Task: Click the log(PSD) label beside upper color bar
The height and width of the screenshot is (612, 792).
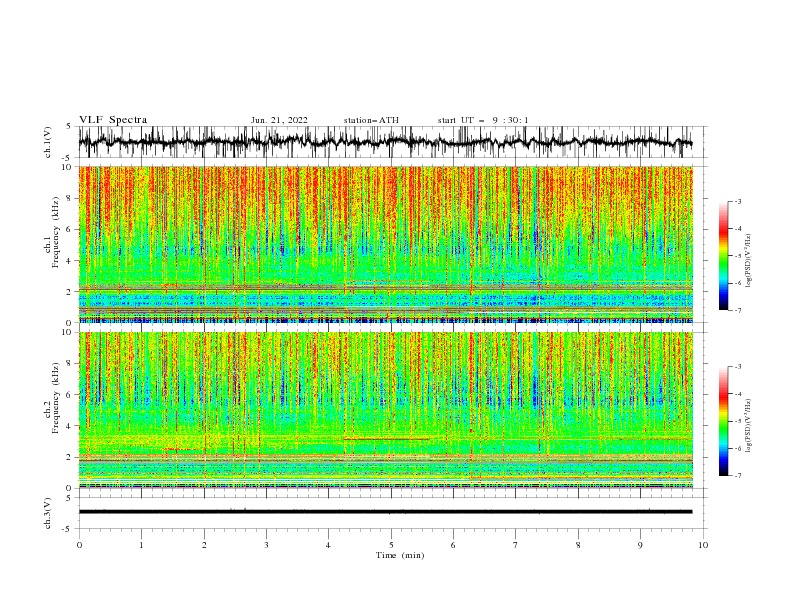Action: [749, 261]
